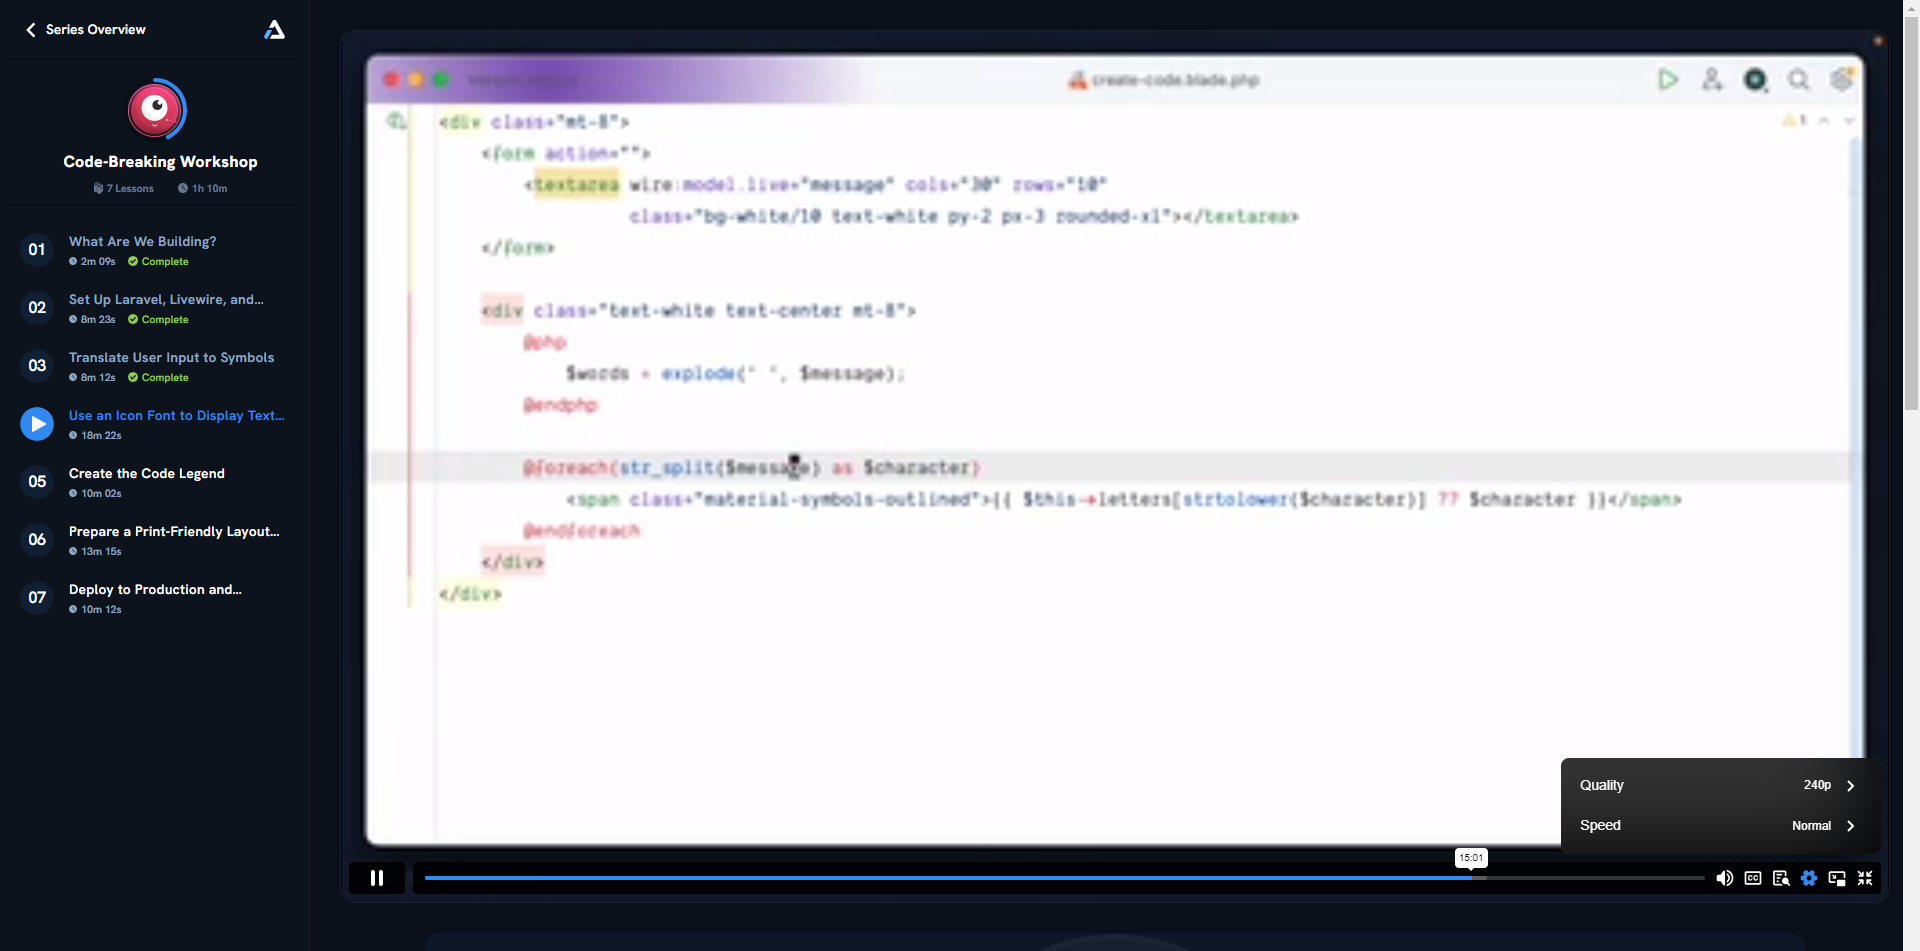Open lesson 07 Deploy to Production

[x=153, y=598]
